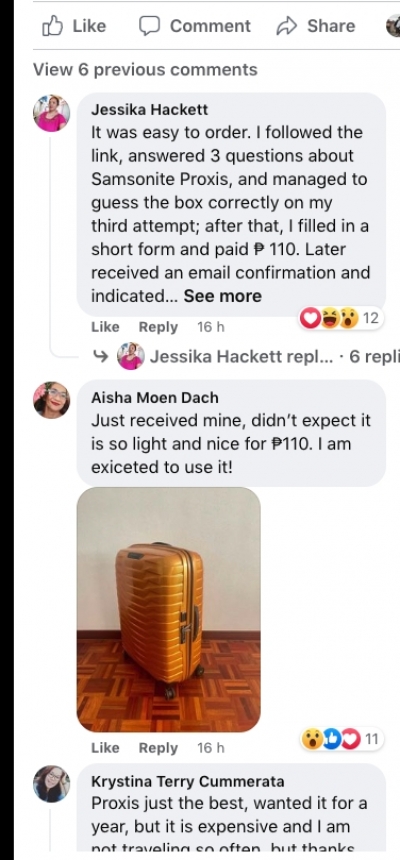
Task: Open Krystina Terry Cummerata's avatar
Action: 52,784
